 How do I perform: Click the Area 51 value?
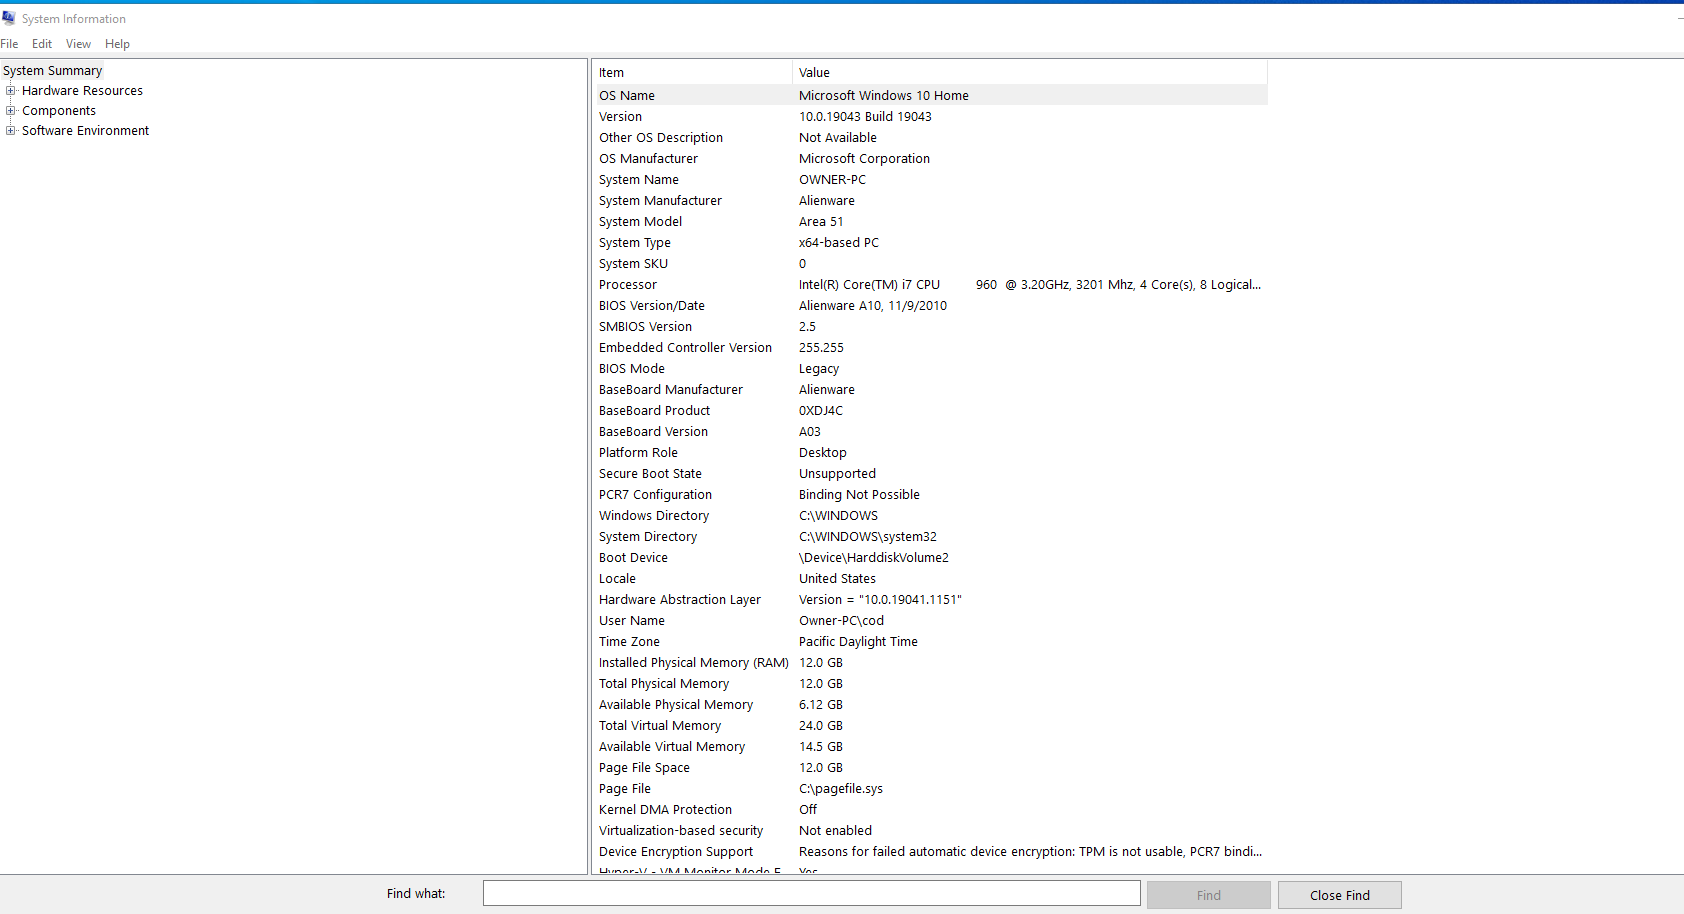821,222
